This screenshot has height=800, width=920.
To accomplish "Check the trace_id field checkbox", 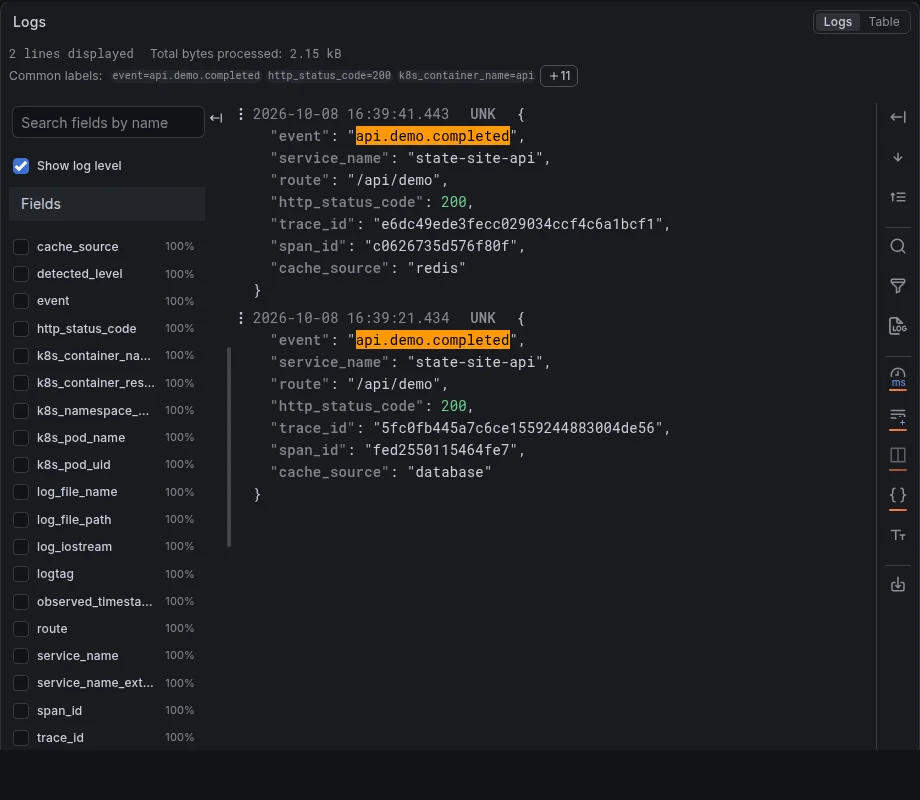I will 21,738.
